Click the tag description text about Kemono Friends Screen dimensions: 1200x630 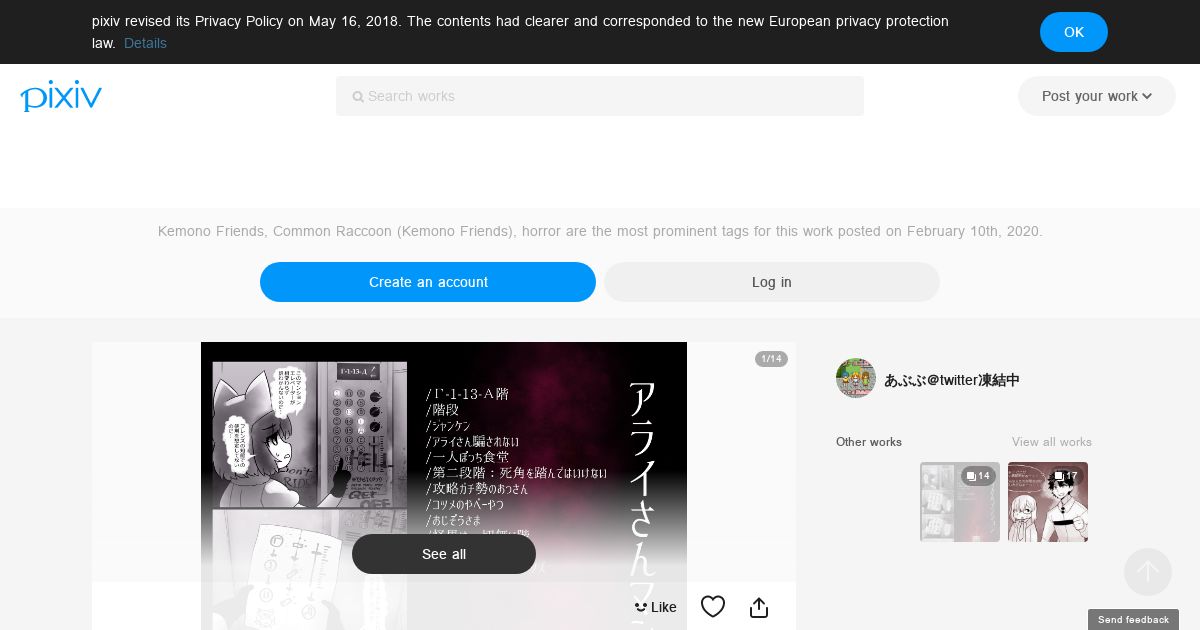(600, 231)
